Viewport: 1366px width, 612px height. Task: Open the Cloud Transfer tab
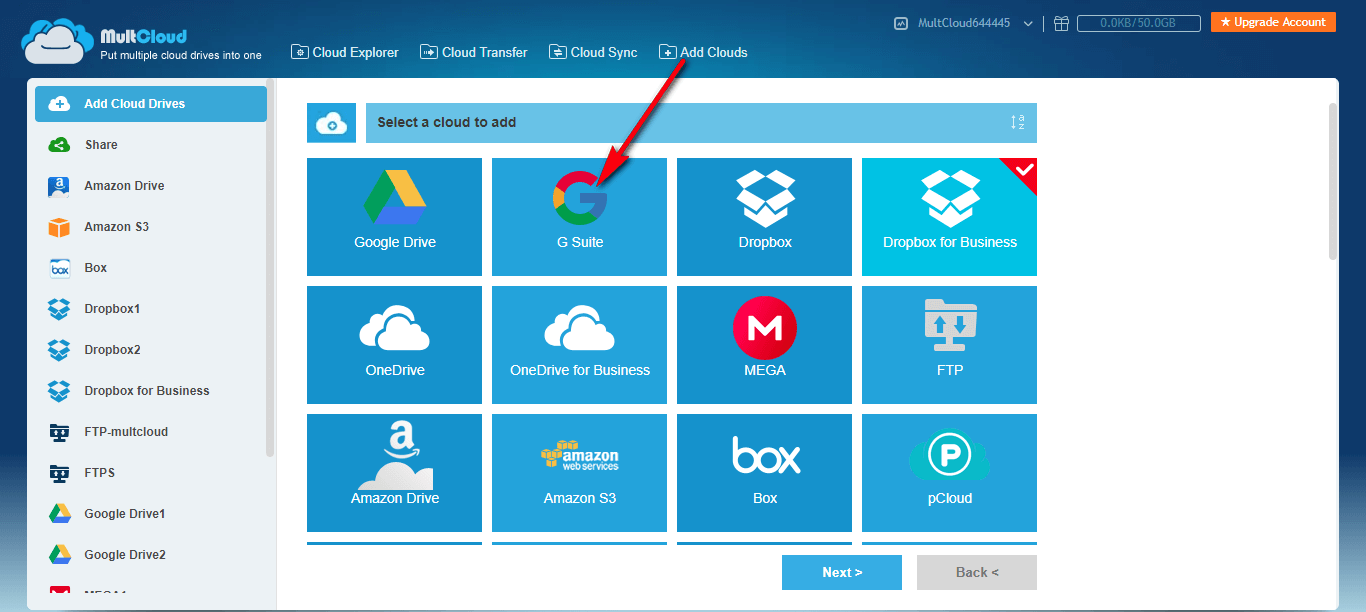(474, 52)
